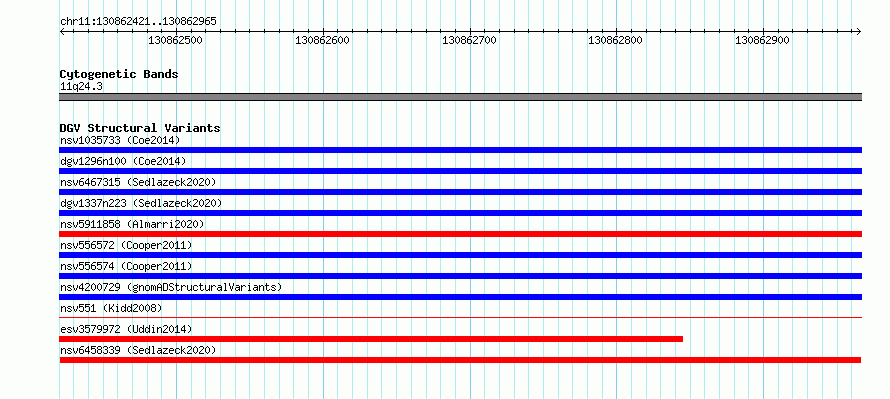Click the 130862800 ruler position

point(616,40)
